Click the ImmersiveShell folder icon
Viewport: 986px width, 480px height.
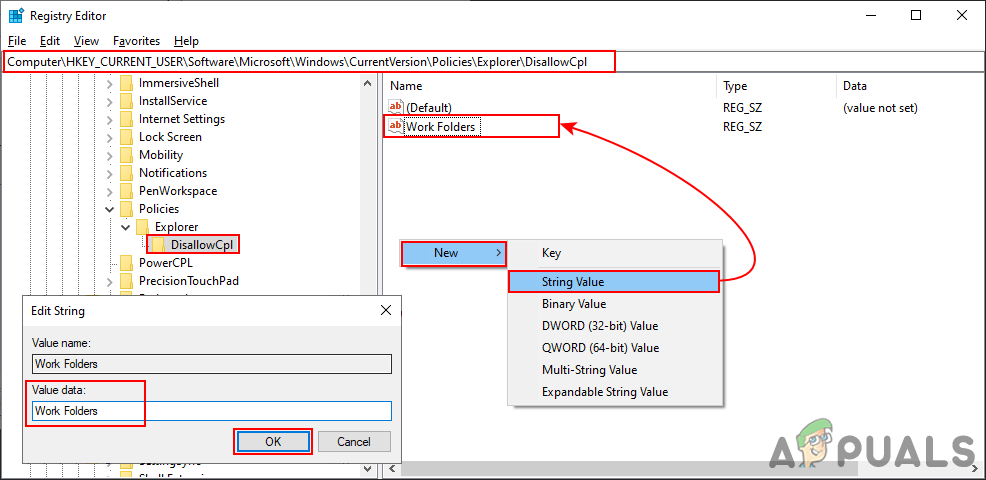(x=126, y=82)
